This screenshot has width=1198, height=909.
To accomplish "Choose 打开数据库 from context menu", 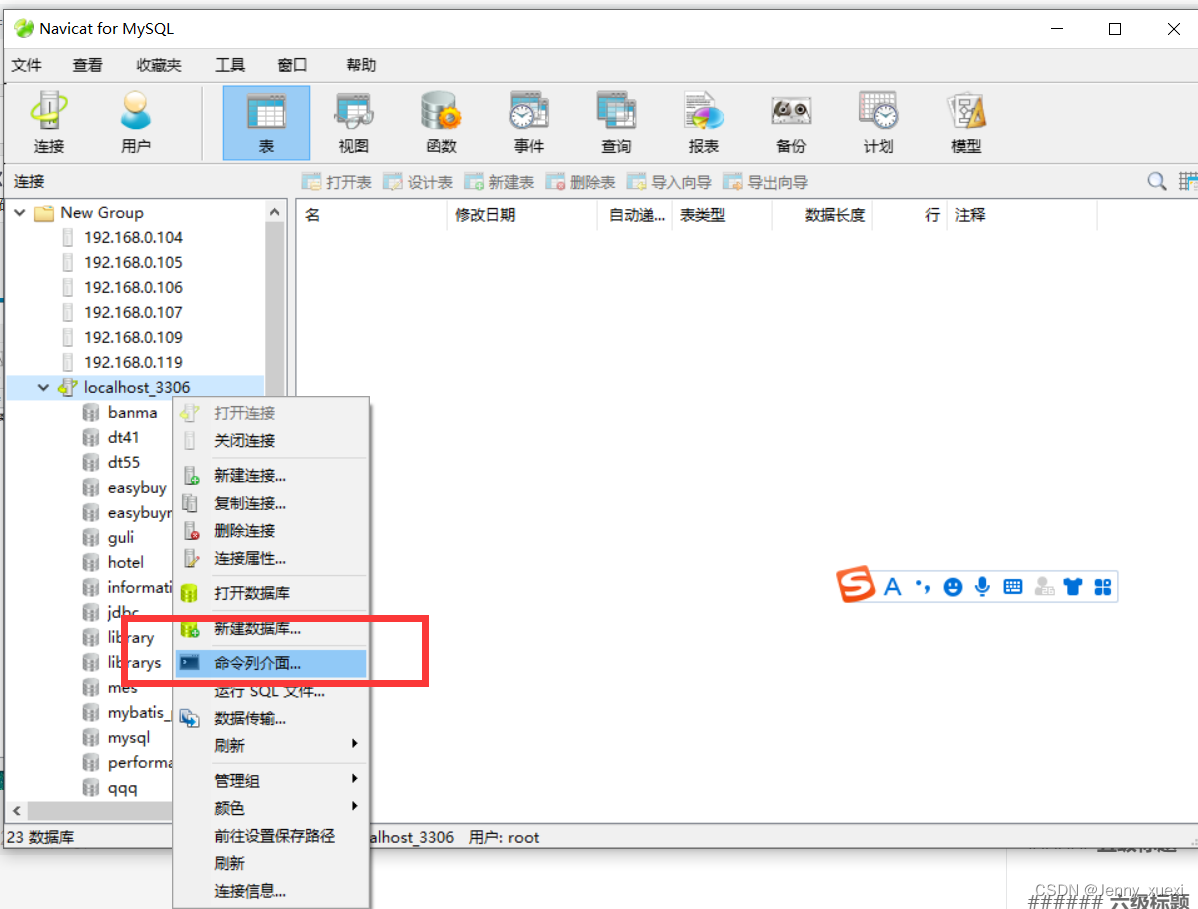I will point(271,594).
